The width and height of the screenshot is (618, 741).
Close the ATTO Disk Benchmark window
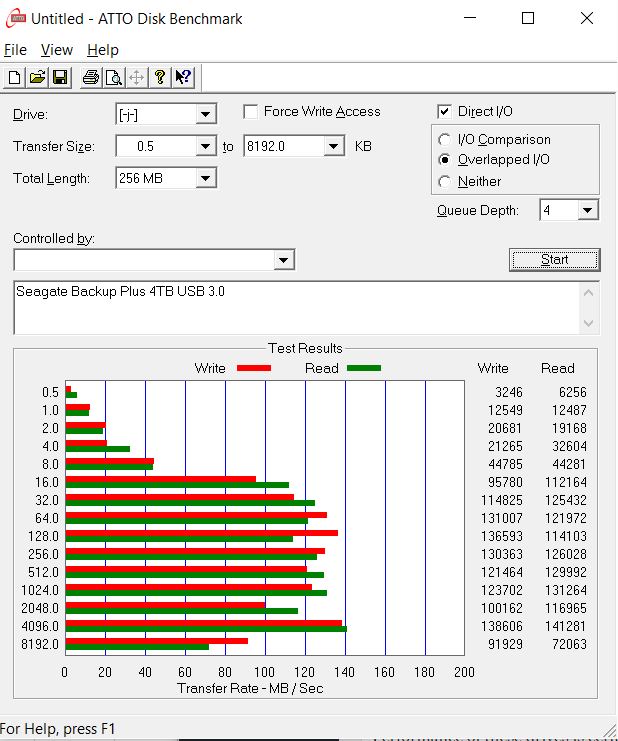(587, 18)
